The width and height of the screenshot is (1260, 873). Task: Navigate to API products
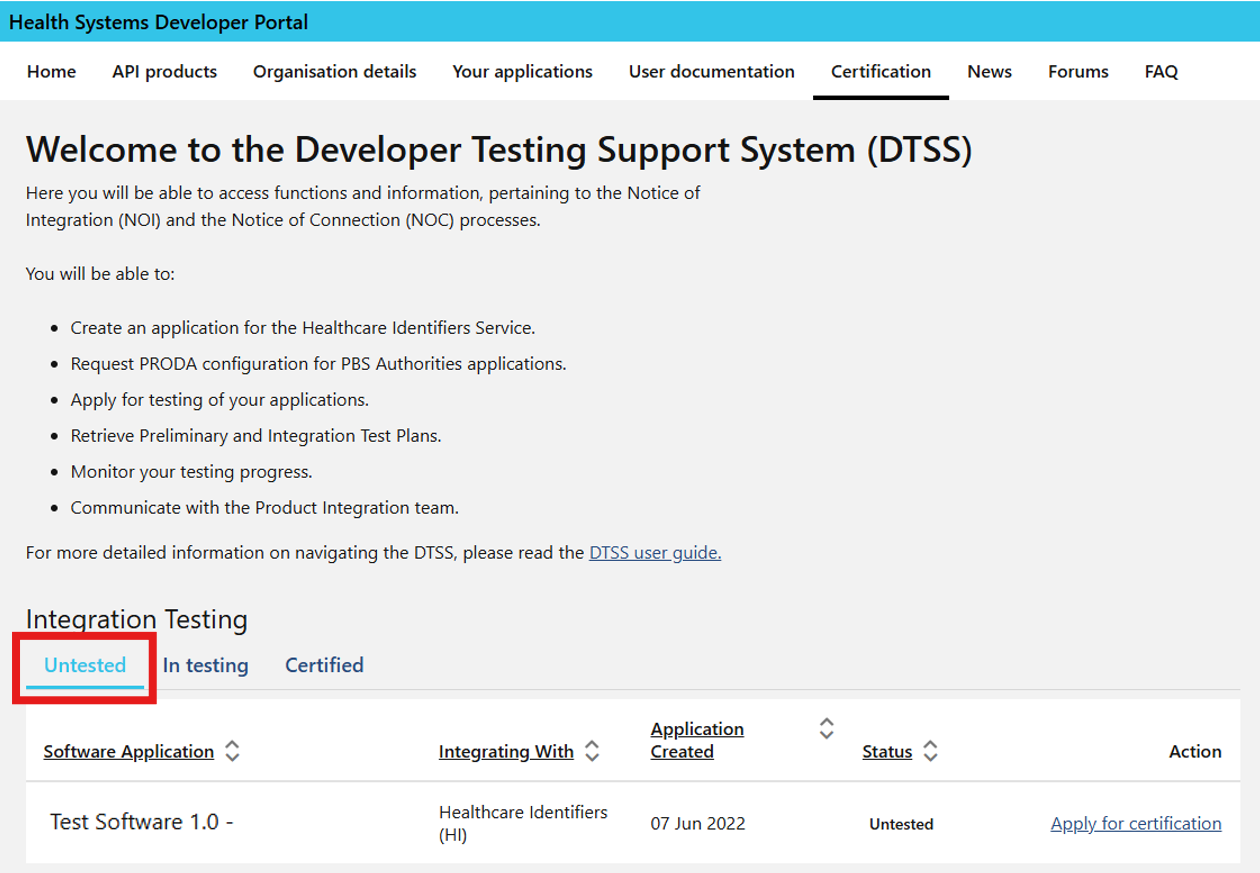tap(165, 71)
